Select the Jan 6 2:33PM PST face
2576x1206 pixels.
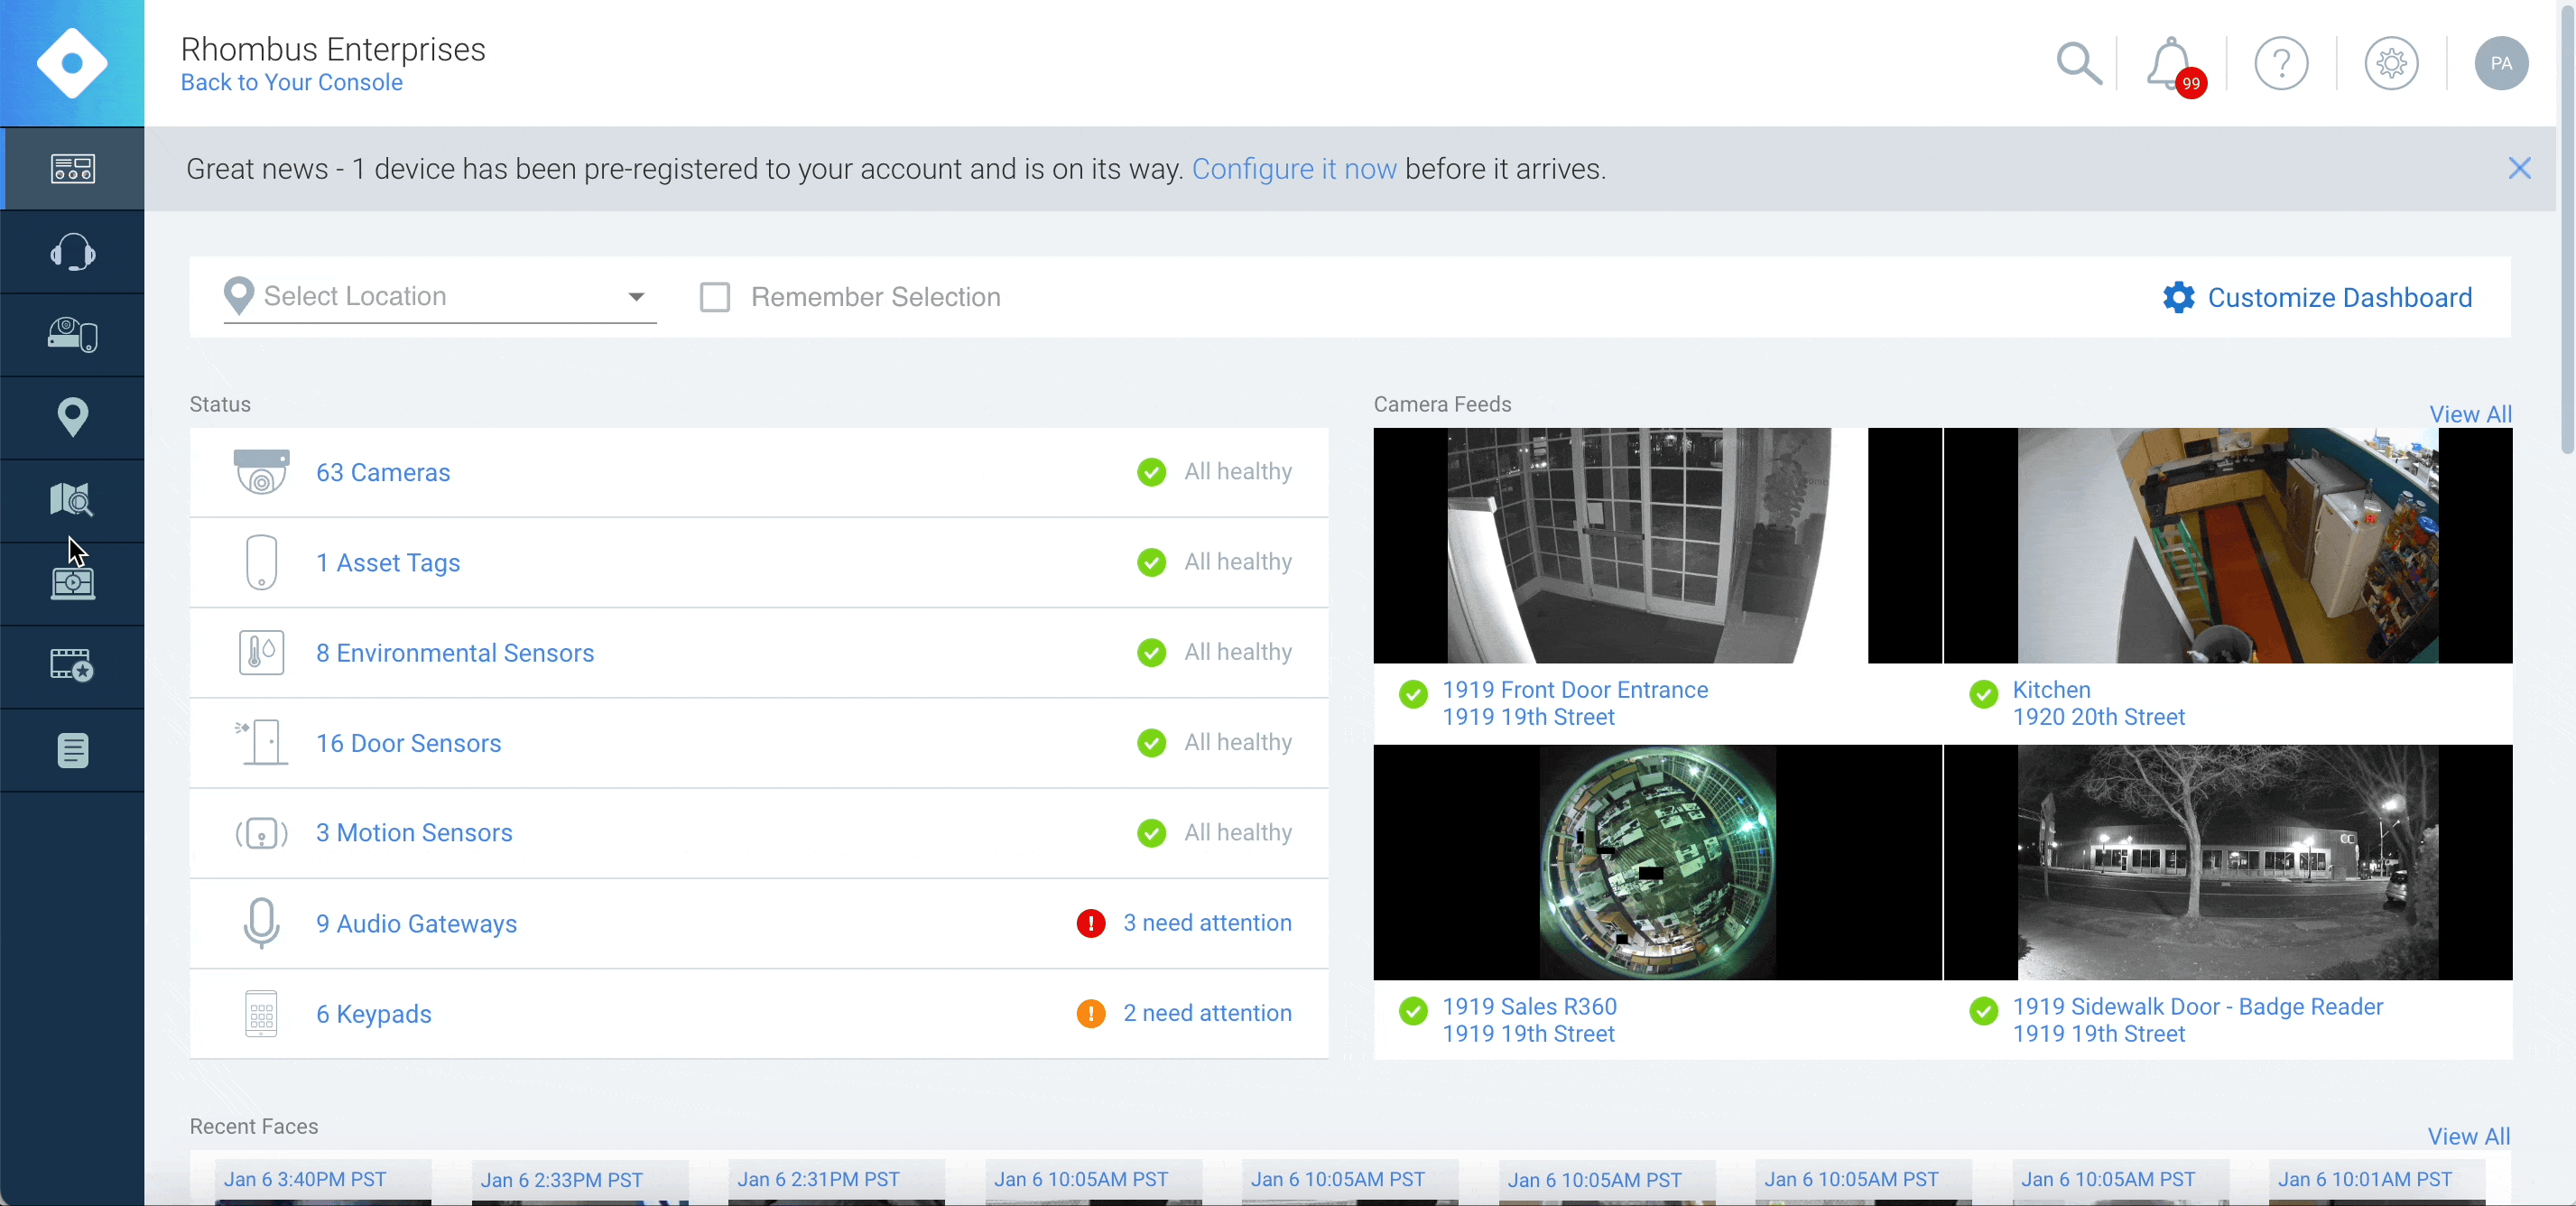click(x=580, y=1182)
